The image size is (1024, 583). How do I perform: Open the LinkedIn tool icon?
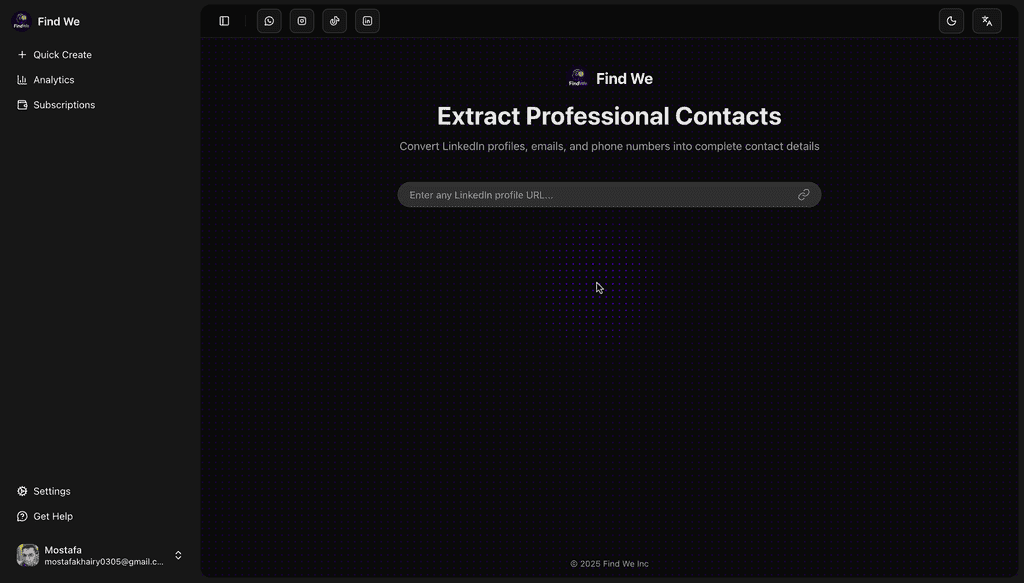click(x=367, y=21)
